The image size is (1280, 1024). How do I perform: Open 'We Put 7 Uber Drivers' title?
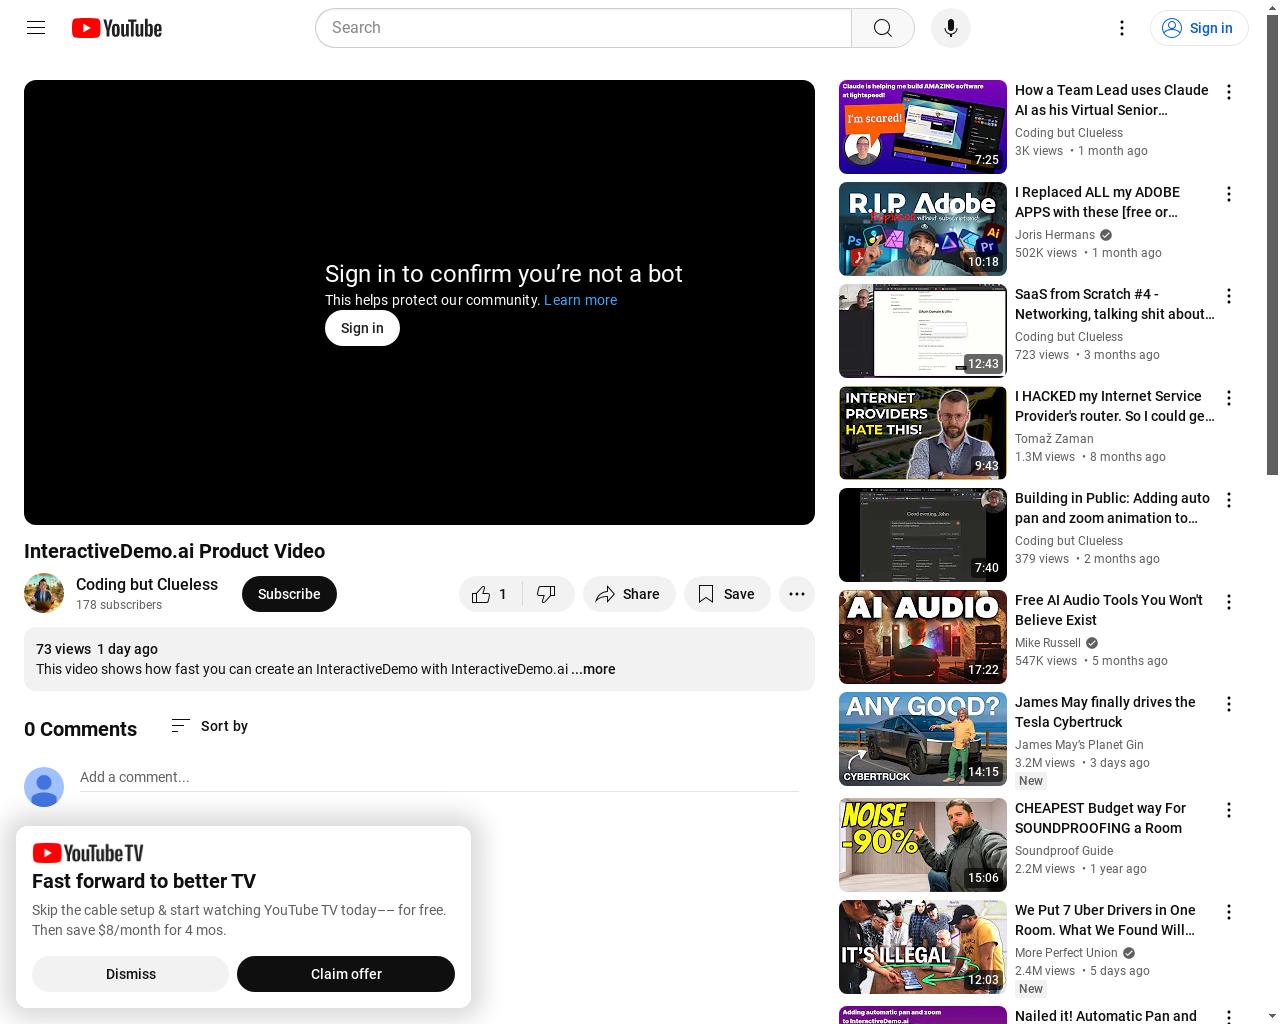(1105, 920)
